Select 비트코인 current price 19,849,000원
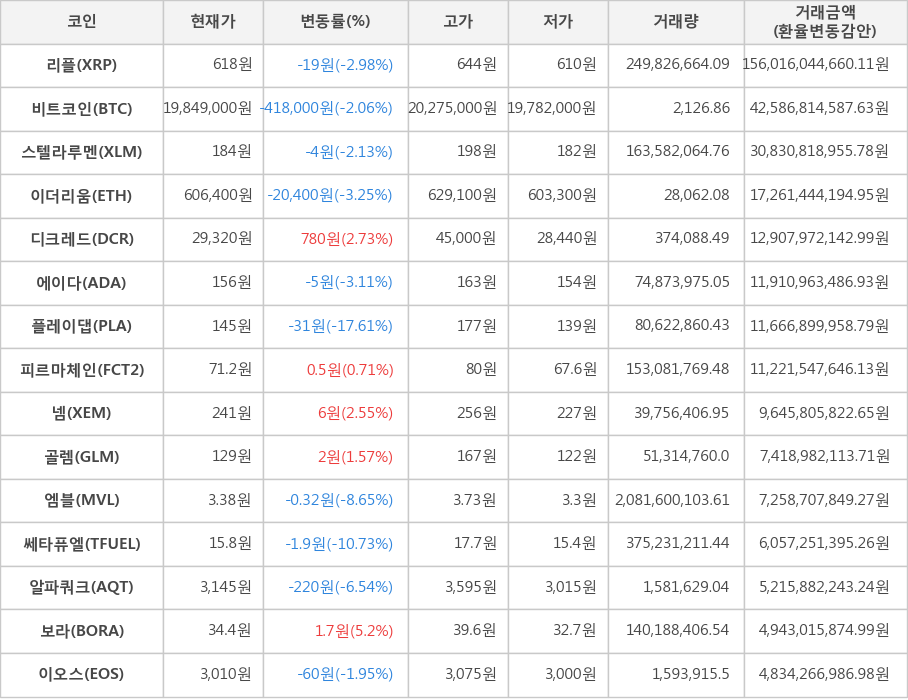This screenshot has width=908, height=700. coord(207,108)
